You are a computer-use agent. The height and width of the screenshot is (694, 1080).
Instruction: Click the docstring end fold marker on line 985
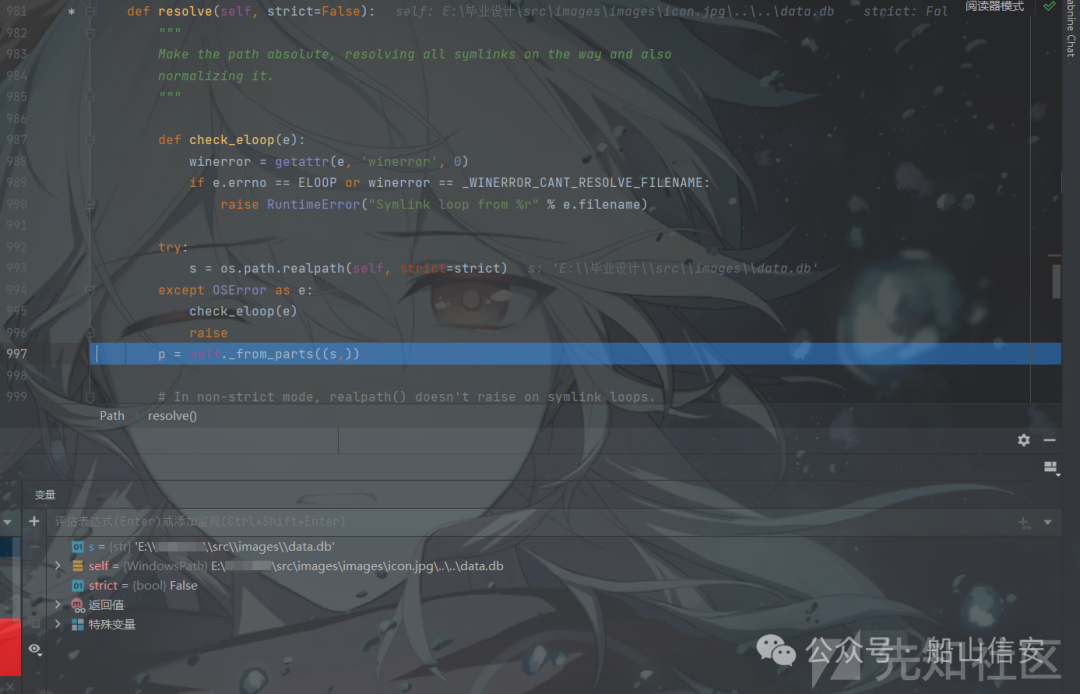click(x=90, y=97)
